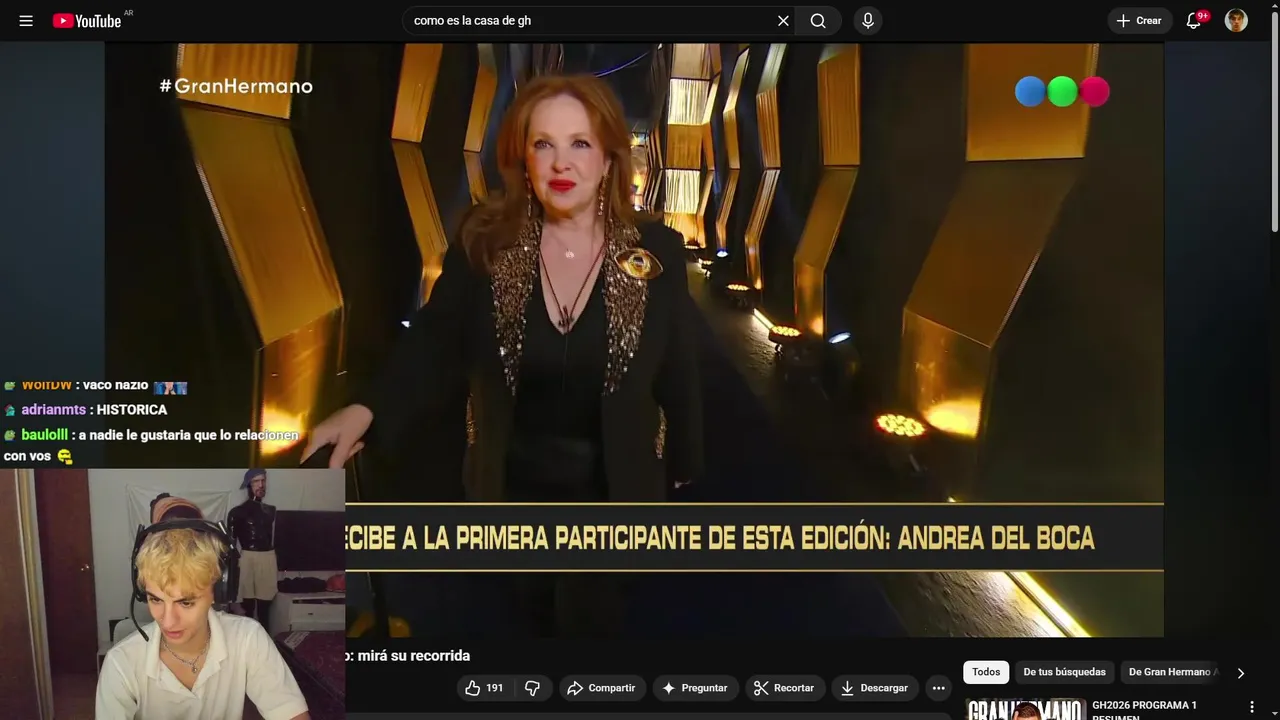Click the video player area
The height and width of the screenshot is (720, 1280).
[x=634, y=339]
